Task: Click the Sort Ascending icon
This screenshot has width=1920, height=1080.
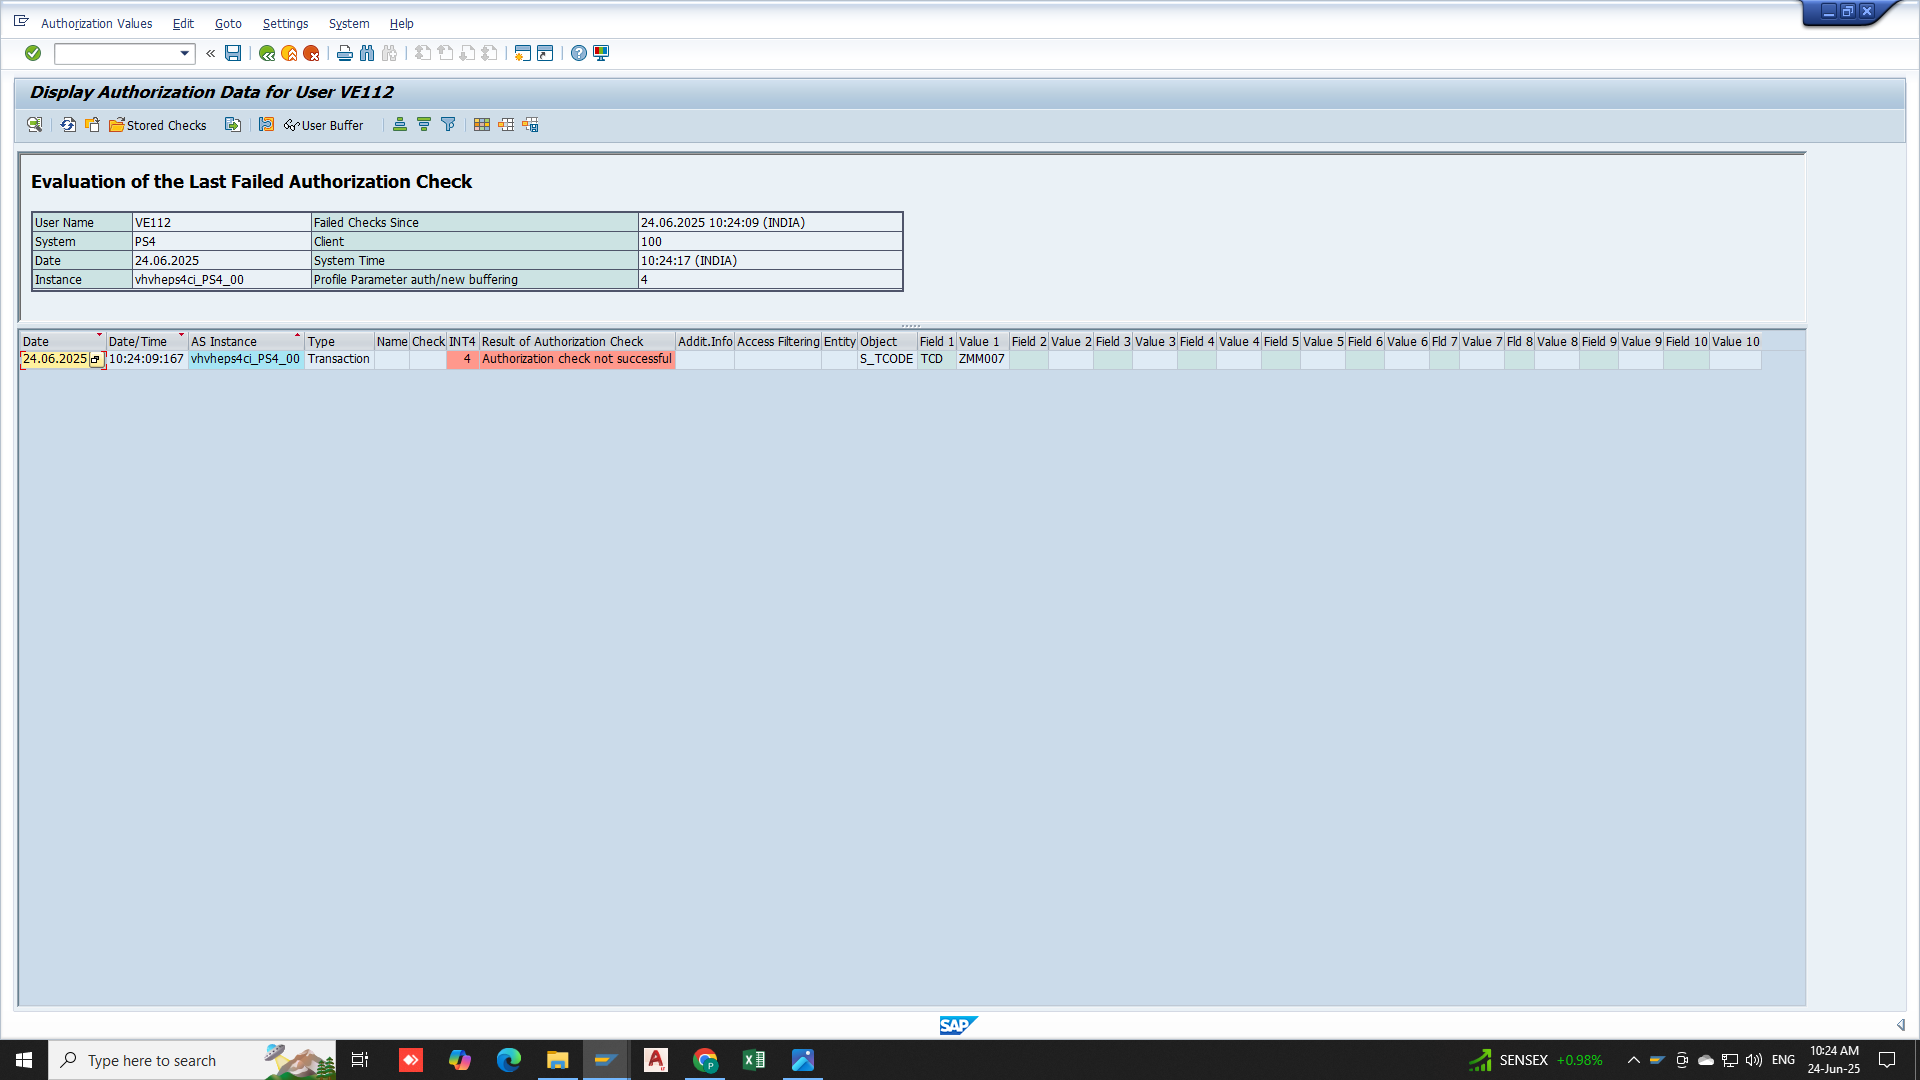Action: click(400, 125)
